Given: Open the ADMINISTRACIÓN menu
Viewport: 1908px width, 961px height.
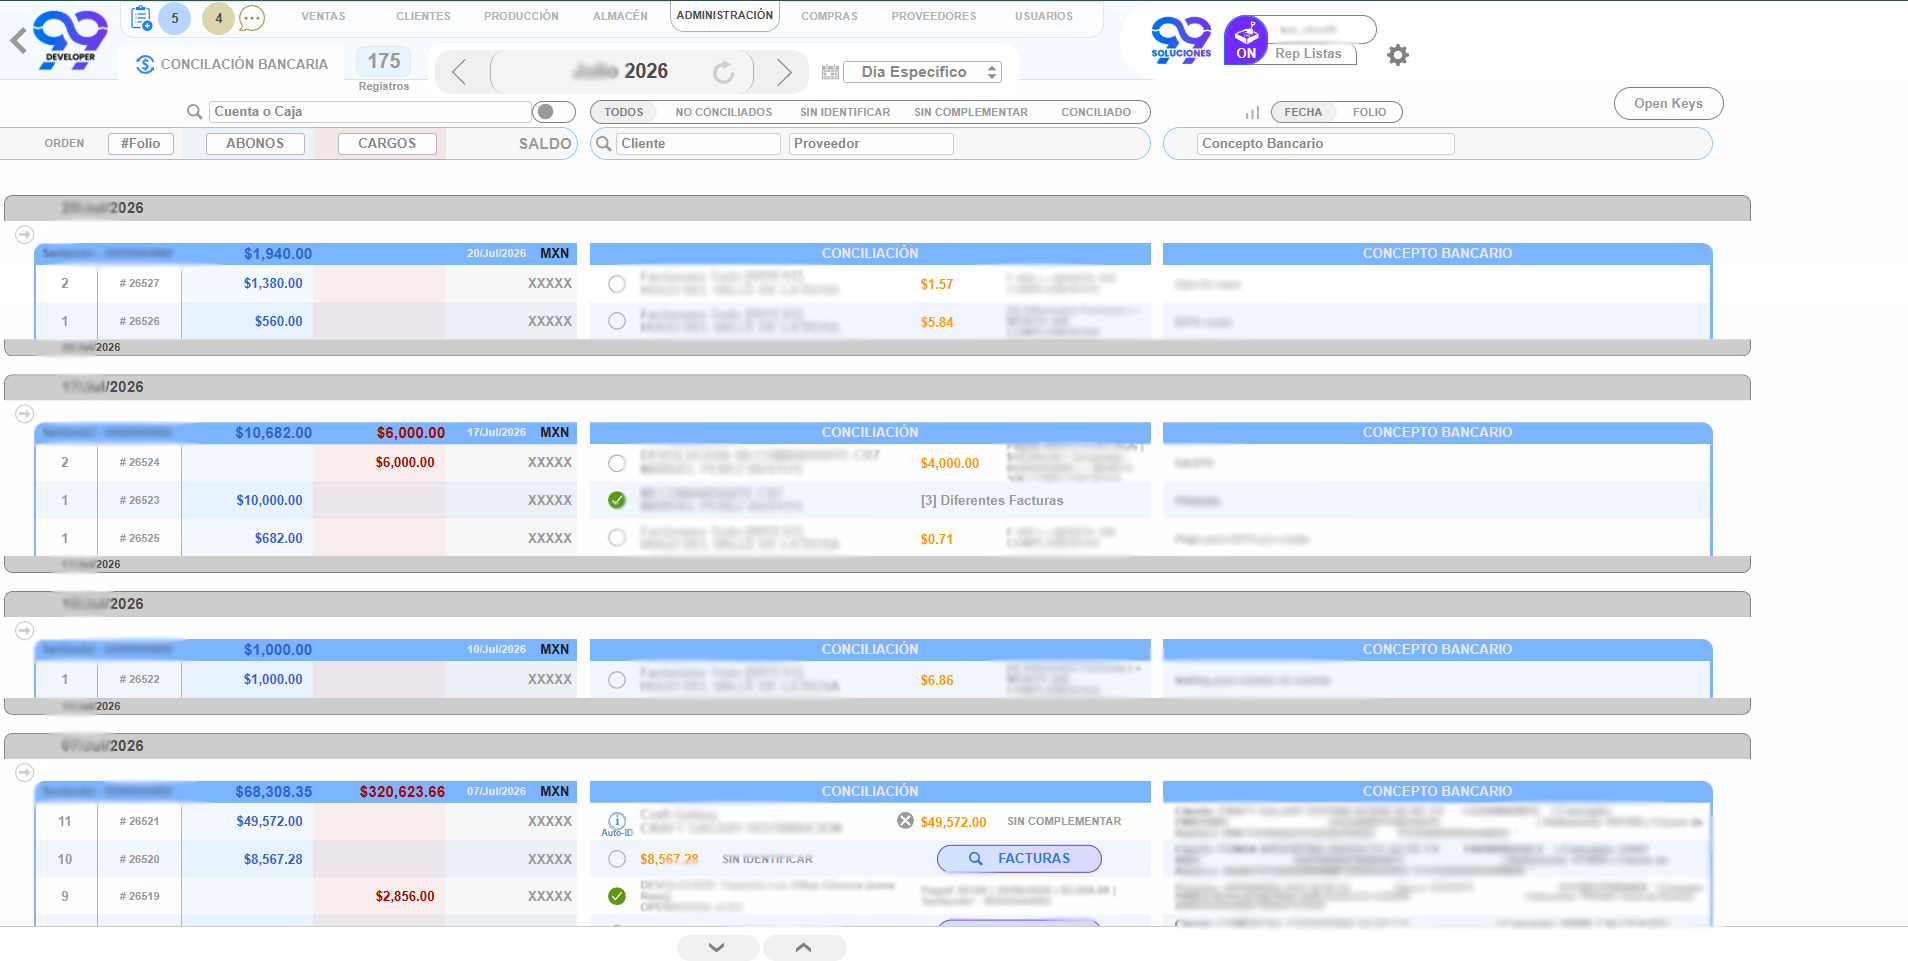Looking at the screenshot, I should point(725,16).
